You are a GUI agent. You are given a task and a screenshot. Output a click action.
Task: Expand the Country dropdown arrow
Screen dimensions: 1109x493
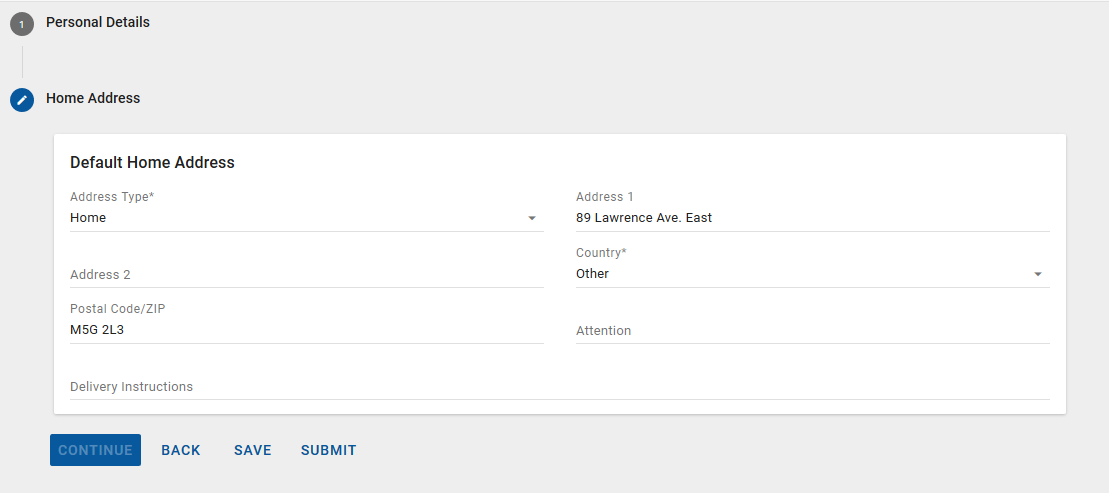[x=1038, y=274]
